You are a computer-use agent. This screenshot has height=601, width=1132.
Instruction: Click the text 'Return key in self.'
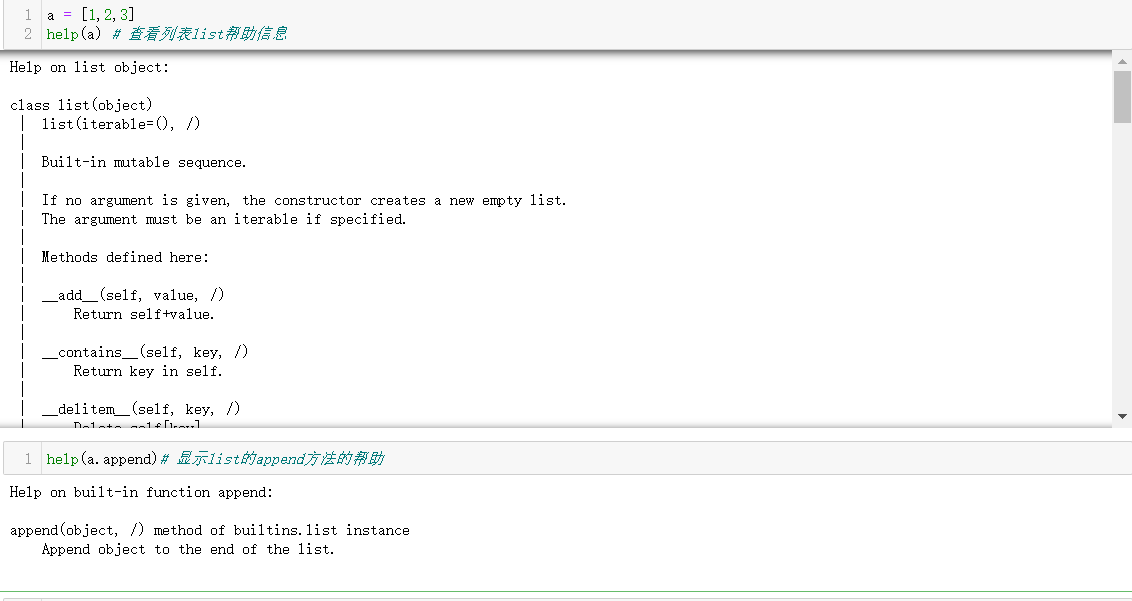(148, 371)
